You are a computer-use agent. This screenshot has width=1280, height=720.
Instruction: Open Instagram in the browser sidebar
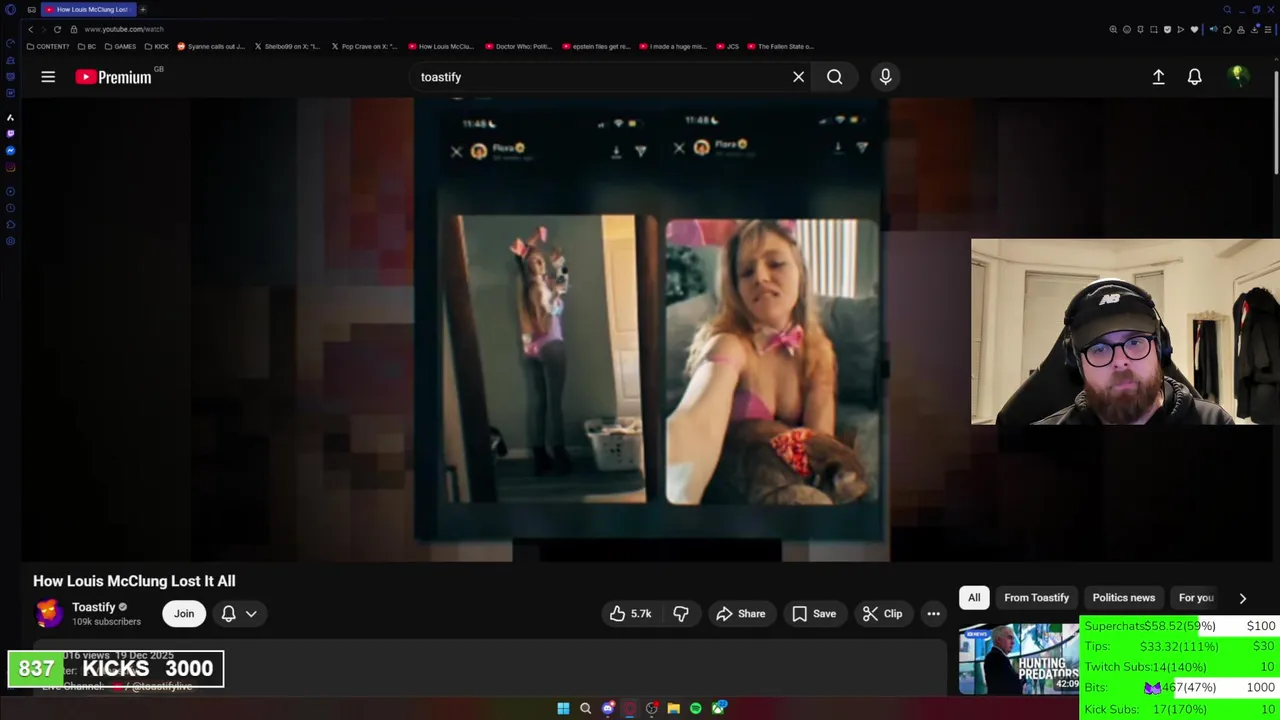tap(10, 167)
